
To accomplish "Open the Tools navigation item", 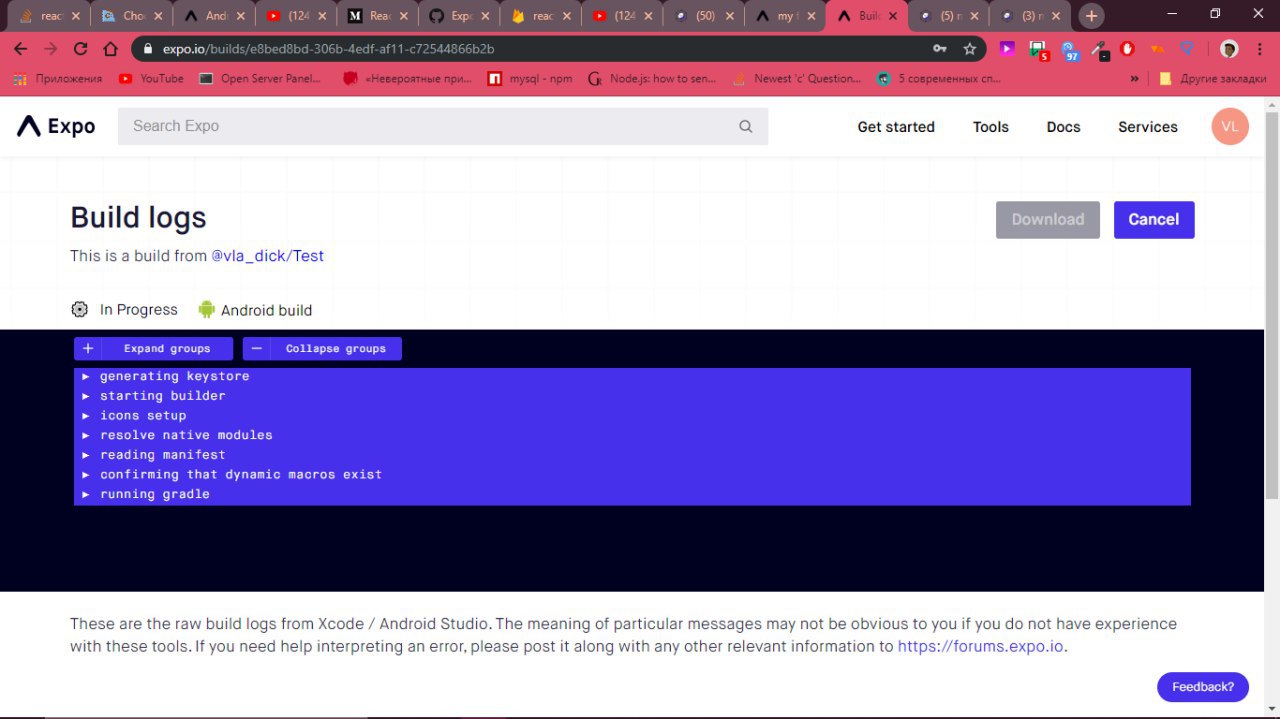I will pos(991,127).
